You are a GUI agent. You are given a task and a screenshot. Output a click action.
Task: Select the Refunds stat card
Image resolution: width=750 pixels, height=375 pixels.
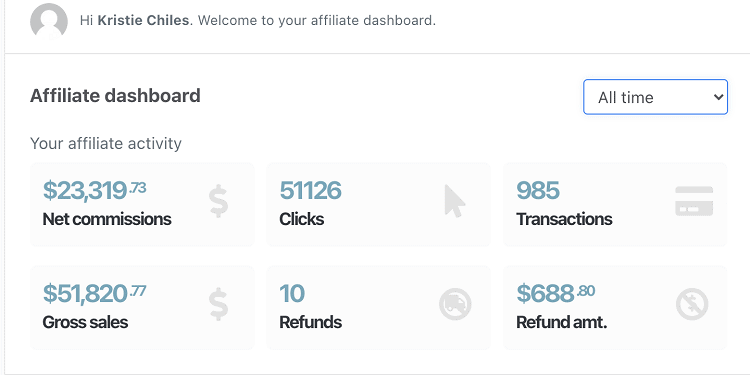point(379,308)
